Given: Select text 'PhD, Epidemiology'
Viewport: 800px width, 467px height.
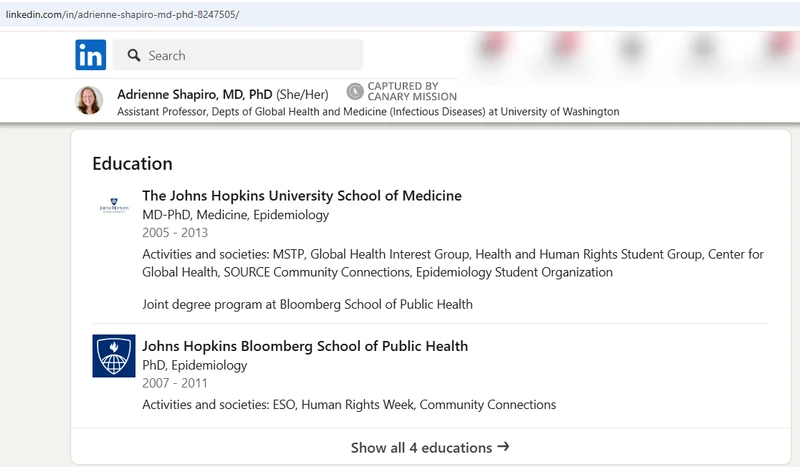Looking at the screenshot, I should tap(195, 365).
